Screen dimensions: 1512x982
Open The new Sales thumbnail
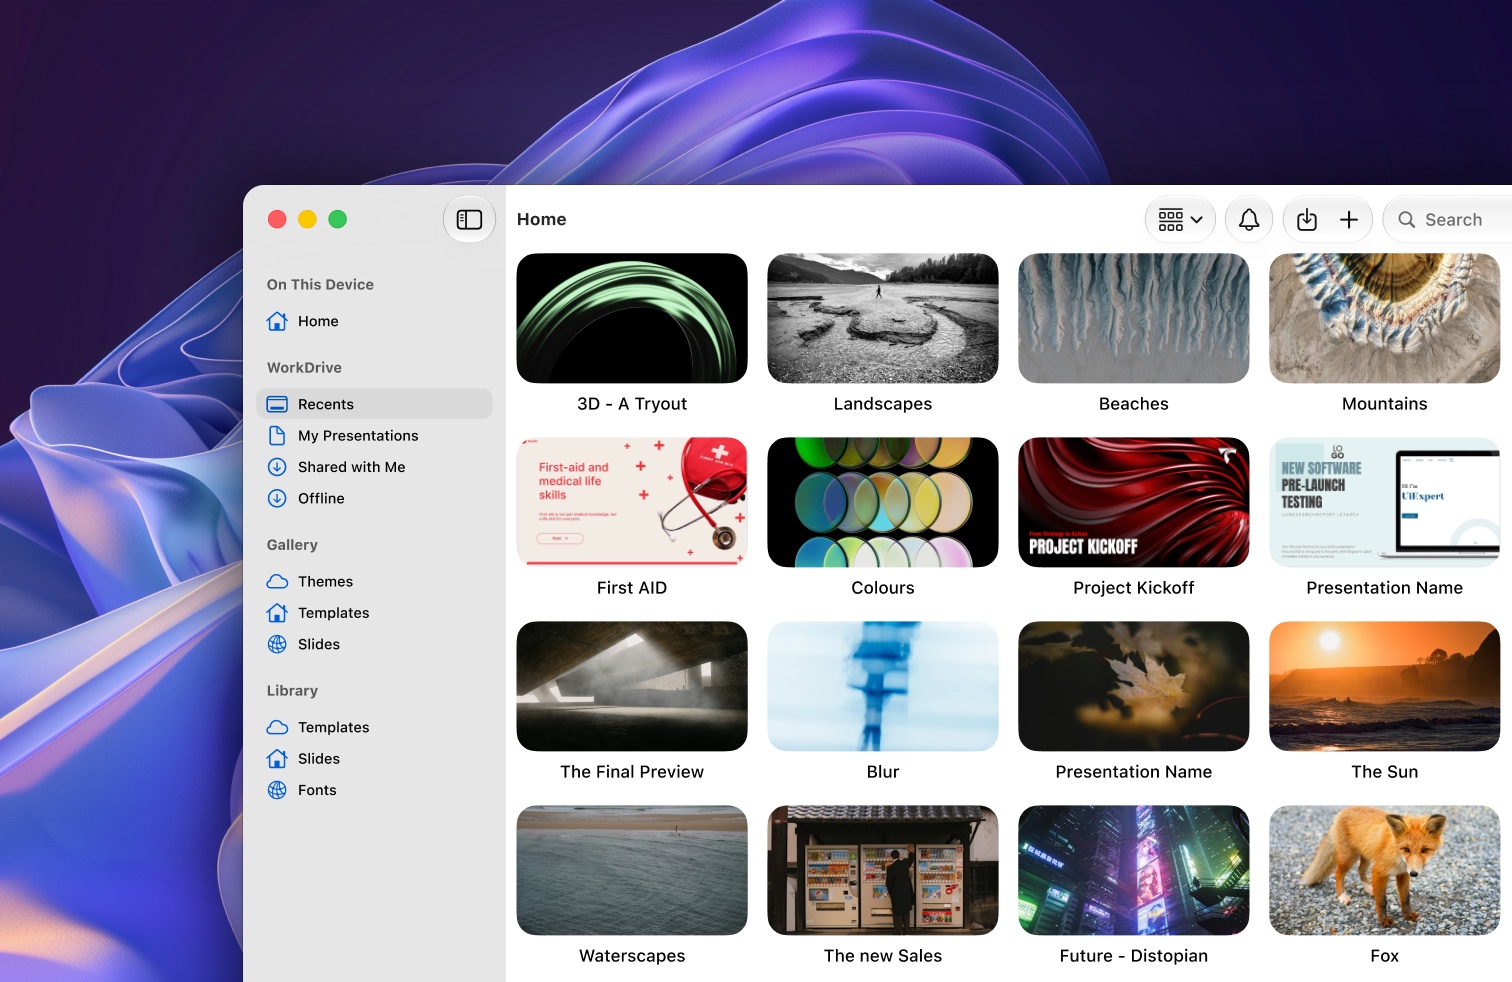point(883,870)
